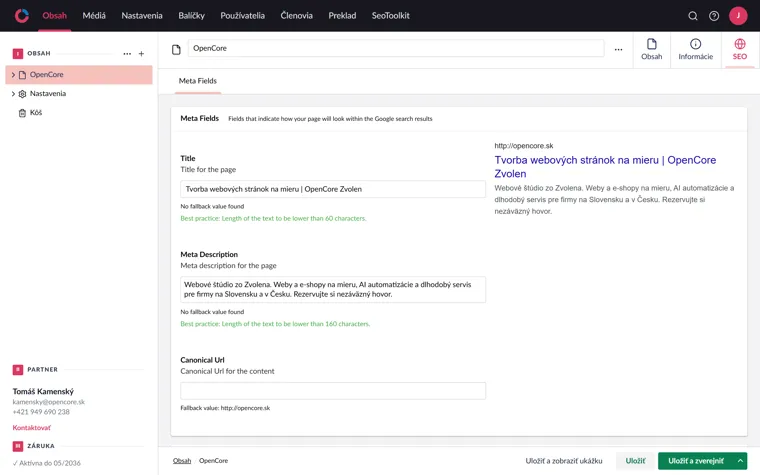Click the OpenCore breadcrumb text
The width and height of the screenshot is (760, 475).
pos(213,460)
